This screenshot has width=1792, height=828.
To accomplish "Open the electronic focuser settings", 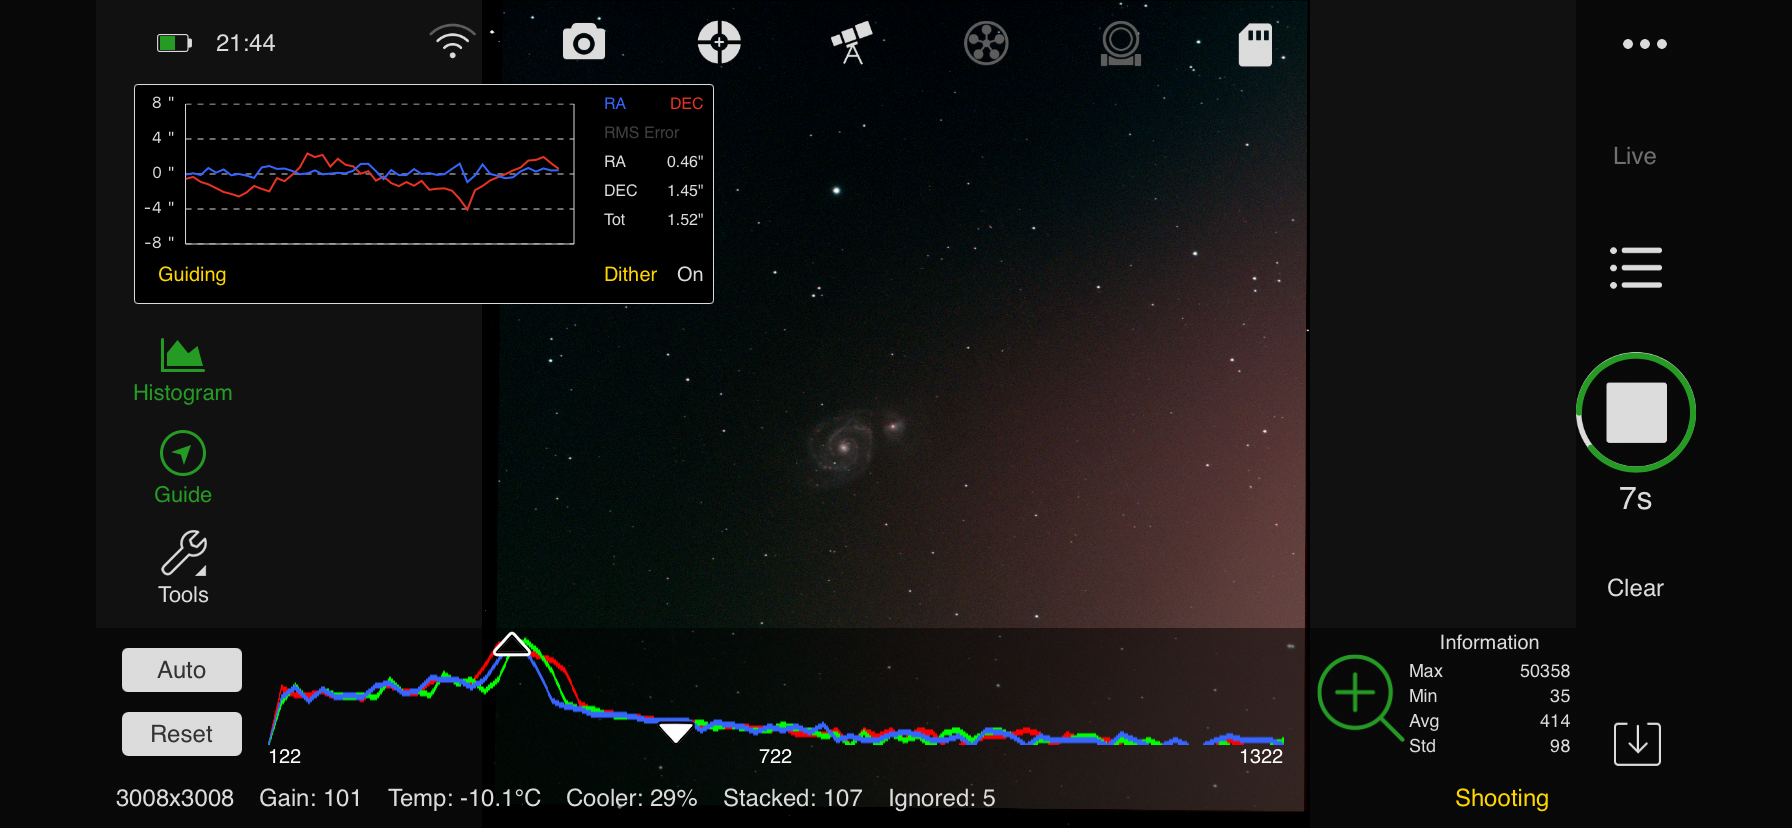I will [1121, 43].
